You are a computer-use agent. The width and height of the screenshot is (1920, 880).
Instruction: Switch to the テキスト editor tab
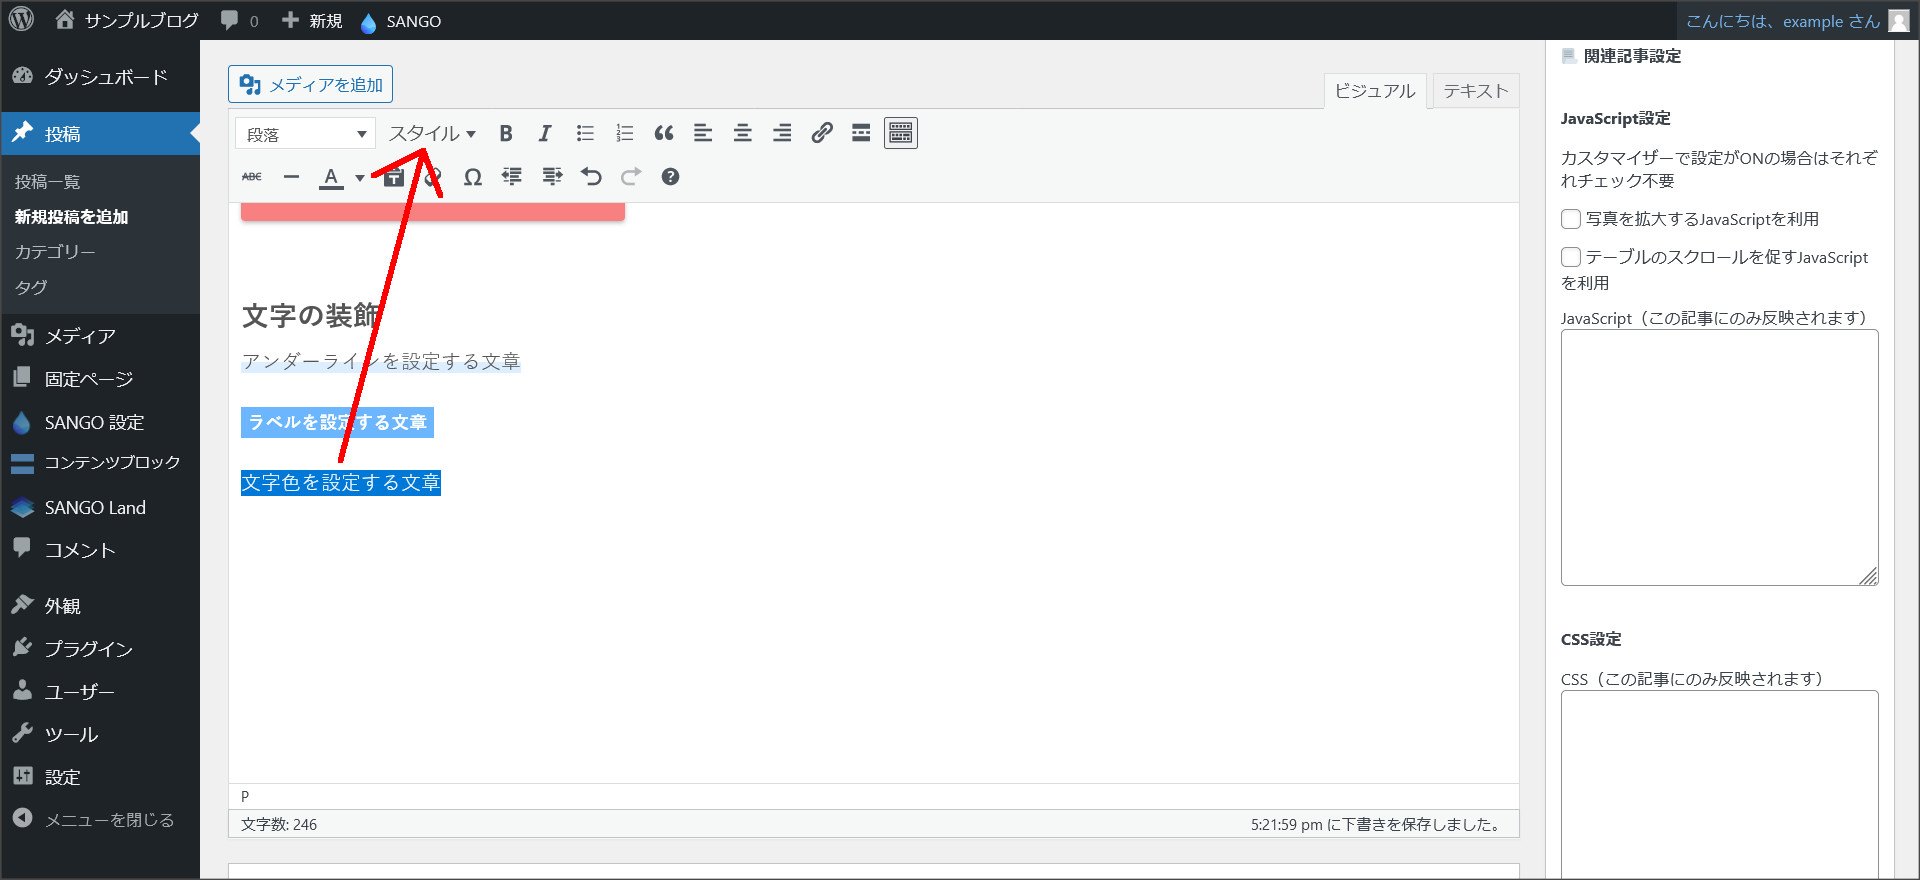(x=1475, y=91)
